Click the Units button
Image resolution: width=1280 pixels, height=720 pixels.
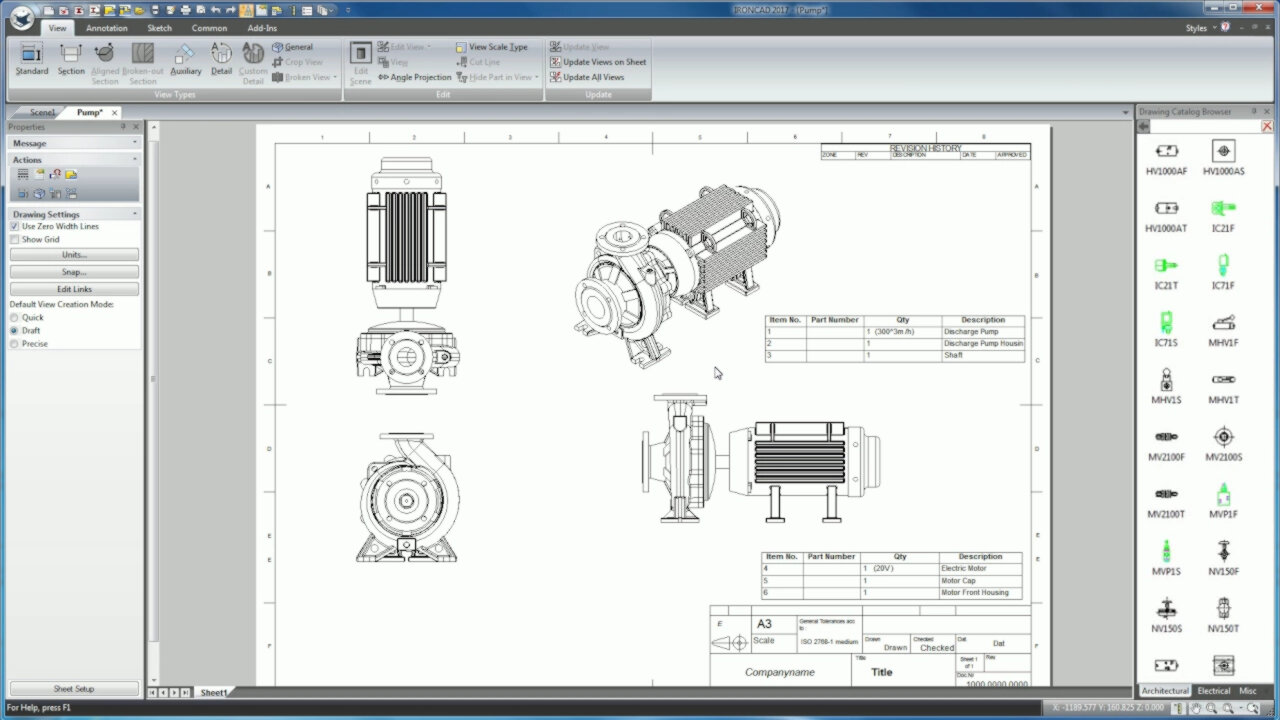[74, 254]
